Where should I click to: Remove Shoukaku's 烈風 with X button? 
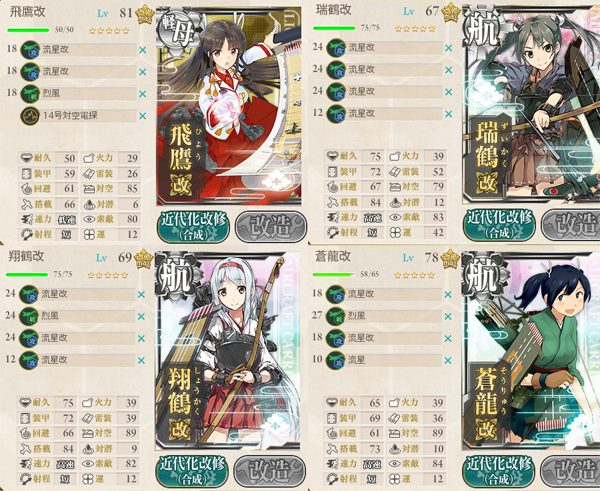141,316
